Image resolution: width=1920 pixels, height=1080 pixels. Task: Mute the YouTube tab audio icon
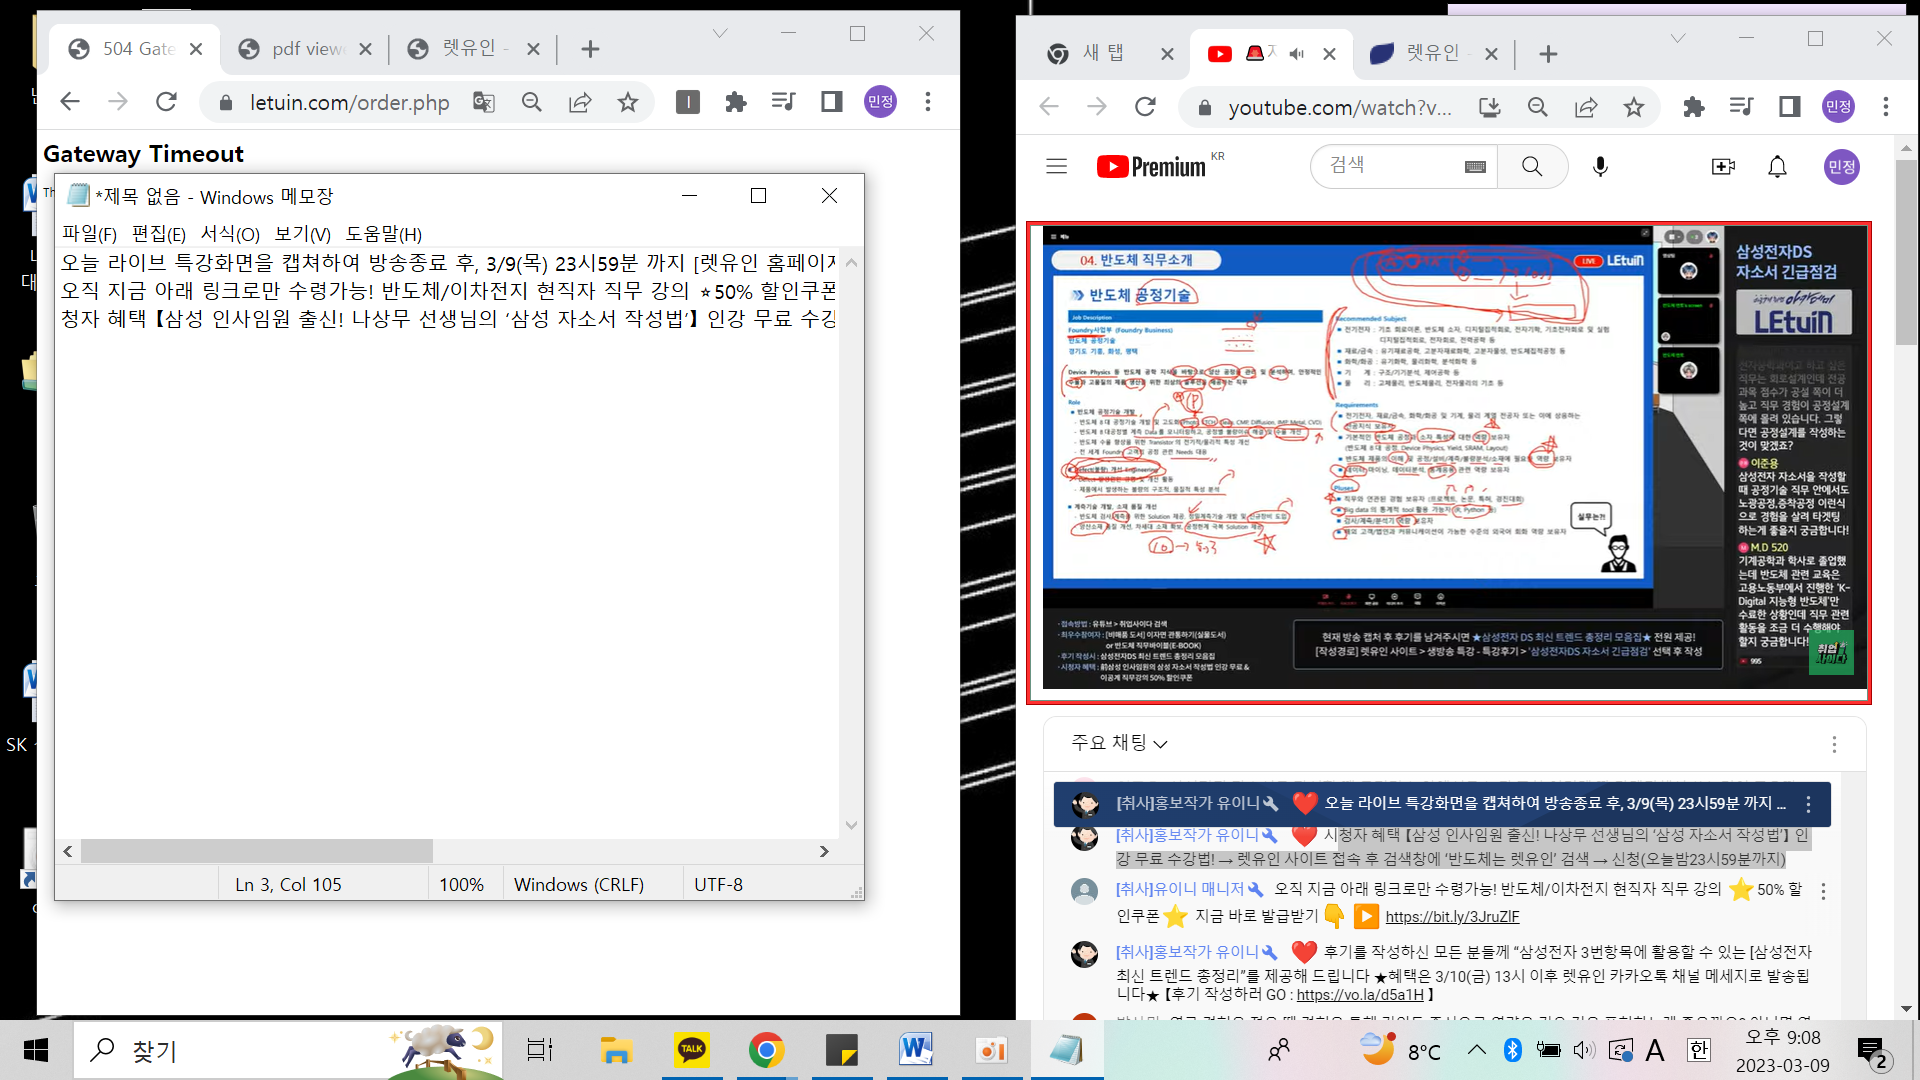[1297, 54]
